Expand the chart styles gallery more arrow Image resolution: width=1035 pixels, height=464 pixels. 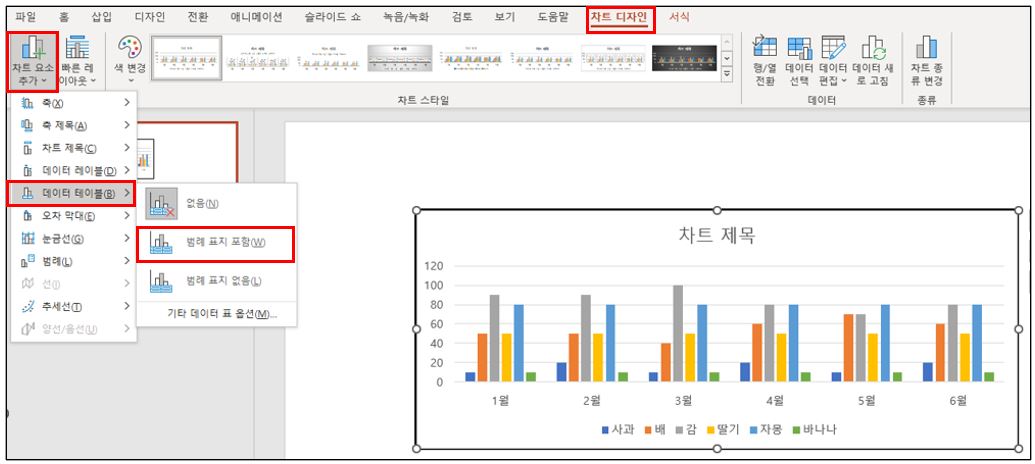(727, 74)
